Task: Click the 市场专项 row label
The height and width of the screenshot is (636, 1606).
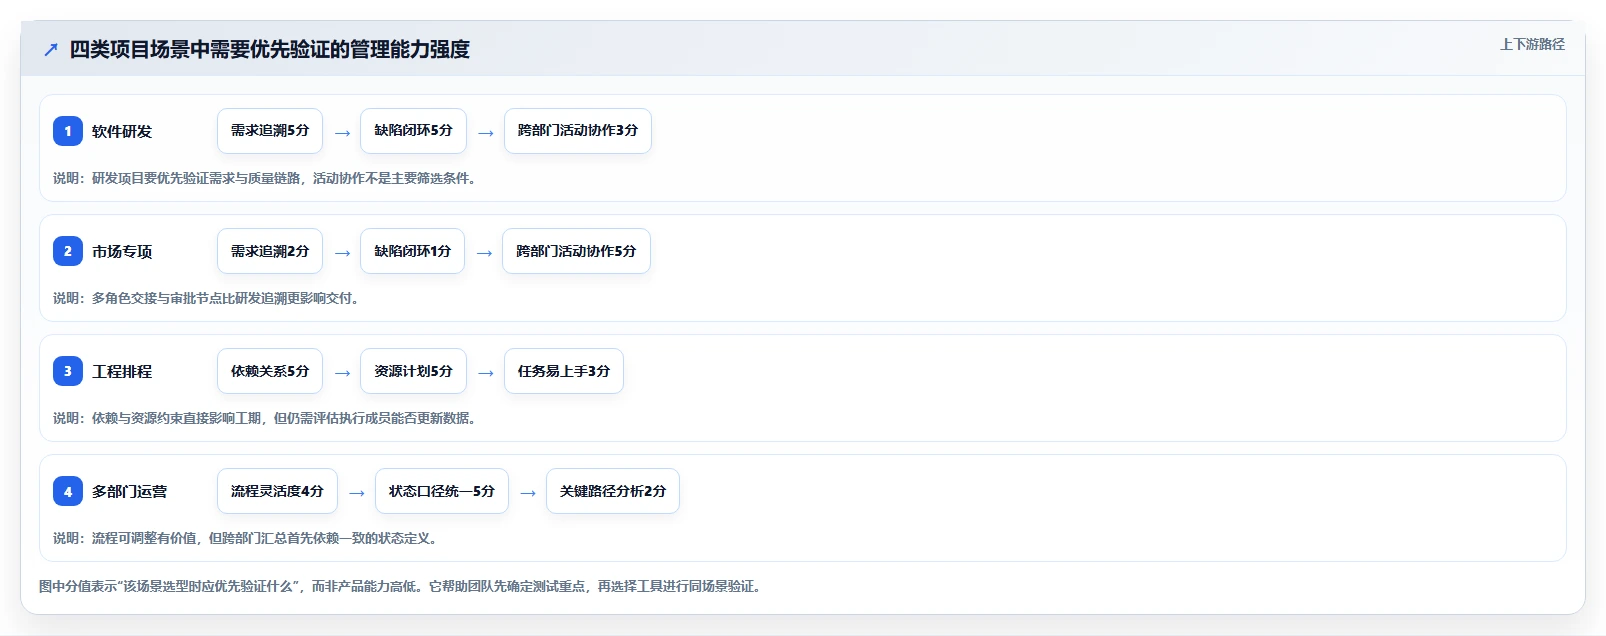Action: click(122, 252)
